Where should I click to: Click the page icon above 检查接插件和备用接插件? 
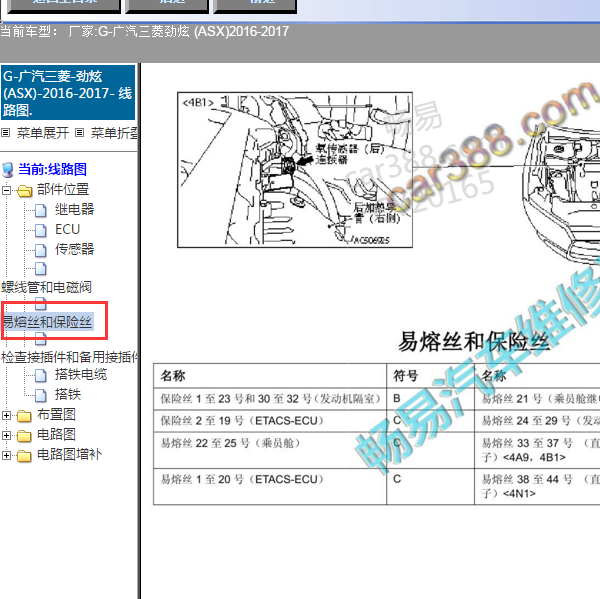click(x=41, y=339)
